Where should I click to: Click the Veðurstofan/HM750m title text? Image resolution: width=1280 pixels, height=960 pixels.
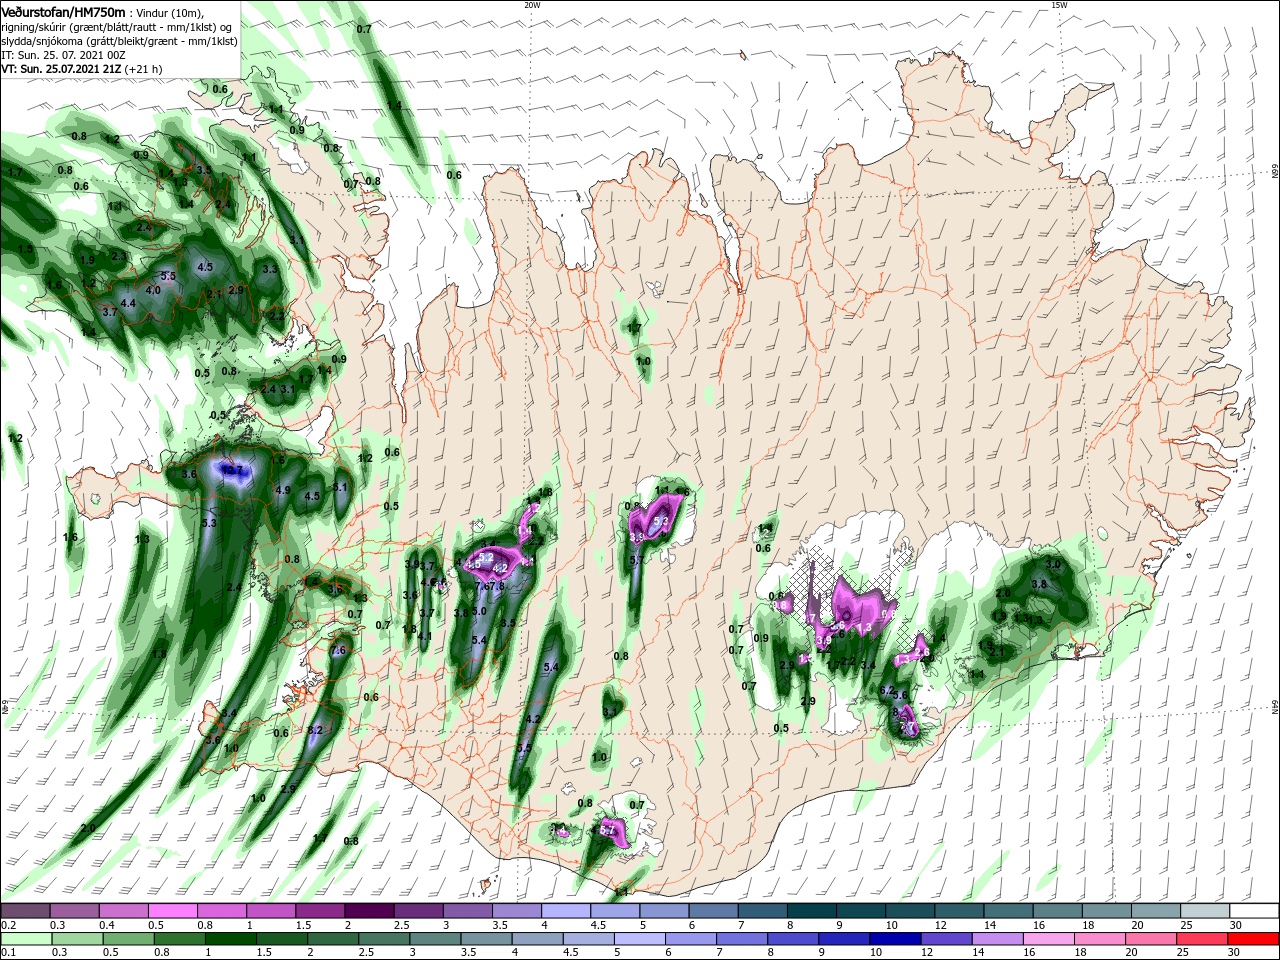(x=63, y=11)
